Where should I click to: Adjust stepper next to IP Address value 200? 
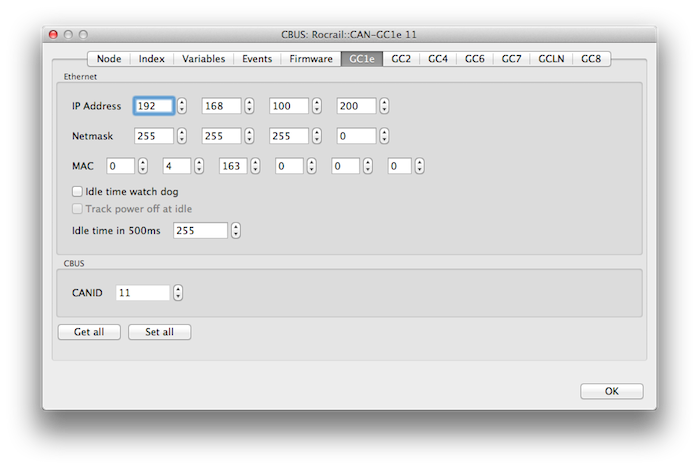(384, 106)
